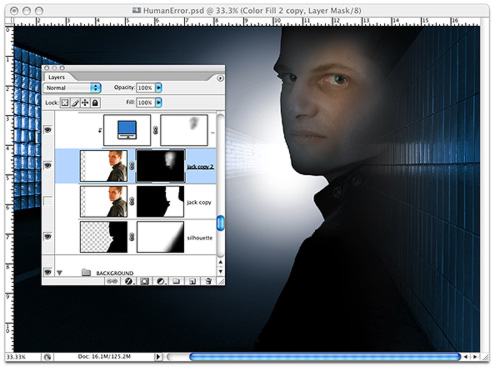
Task: Select the Color Fill layer mask thumbnail
Action: [184, 131]
